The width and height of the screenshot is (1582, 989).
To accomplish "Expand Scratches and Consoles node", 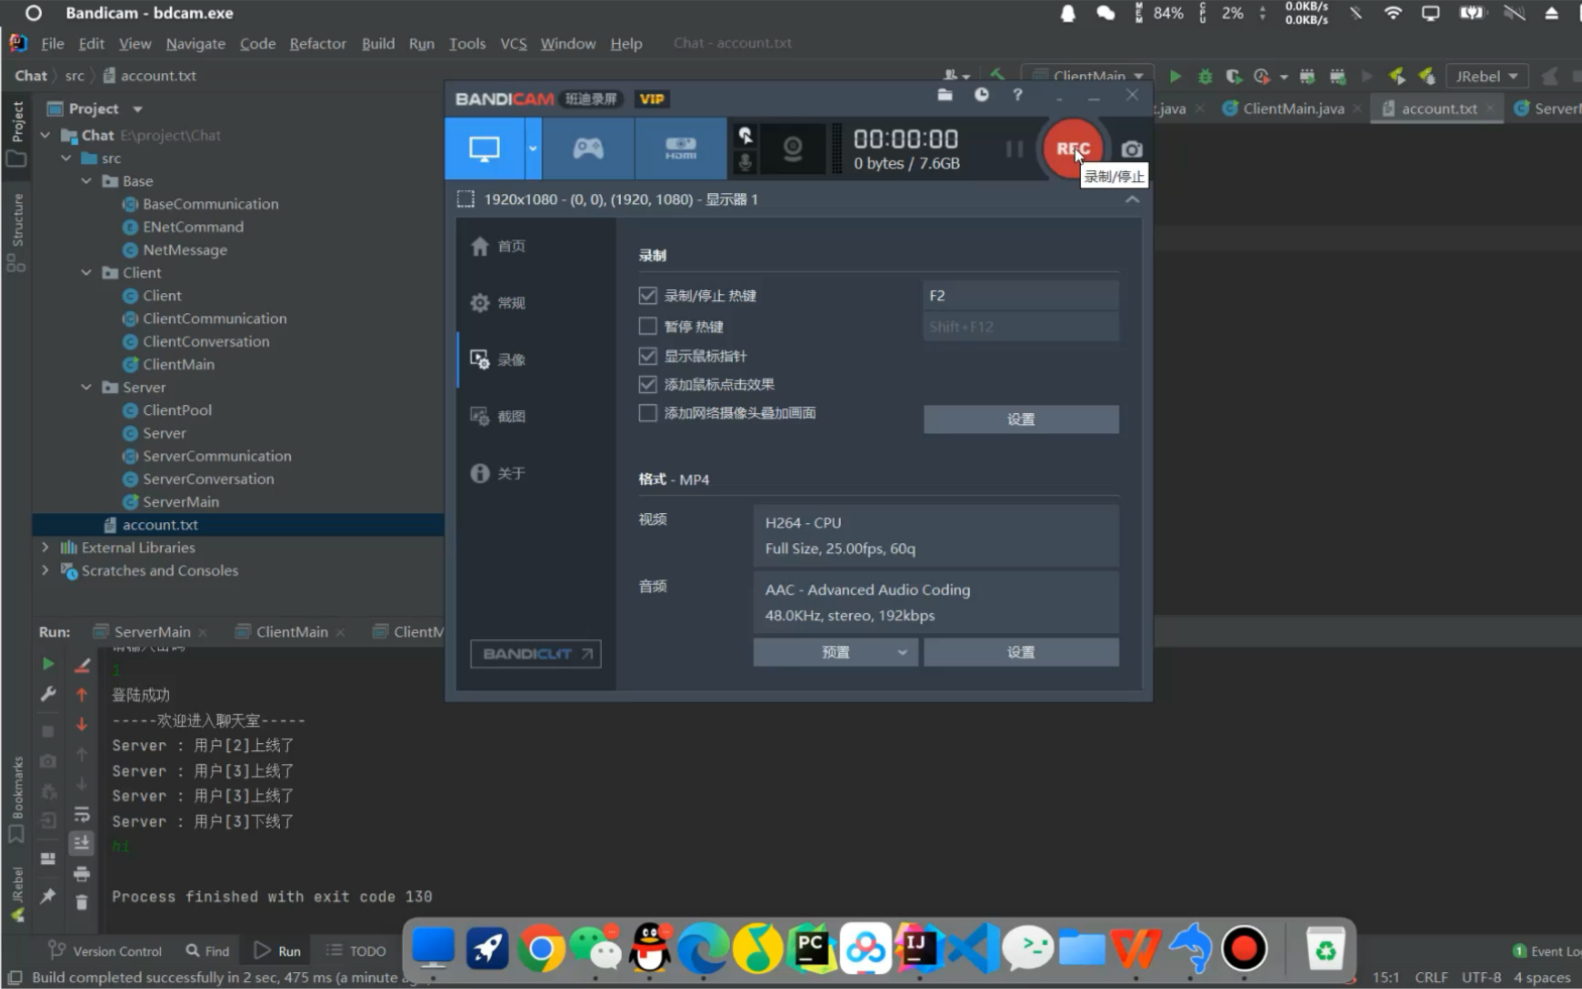I will 45,570.
